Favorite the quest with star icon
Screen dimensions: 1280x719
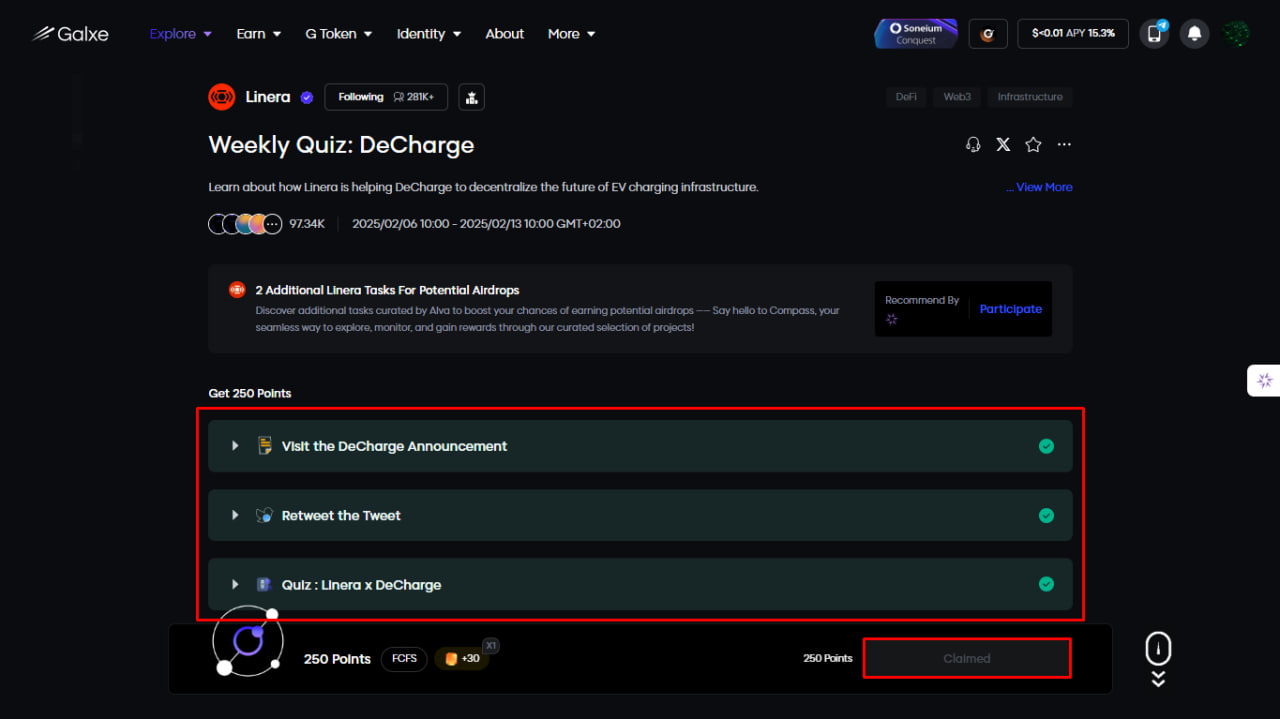coord(1033,145)
